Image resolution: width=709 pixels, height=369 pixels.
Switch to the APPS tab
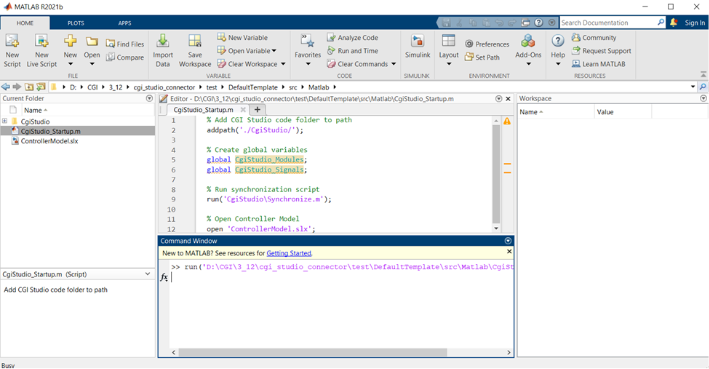pos(125,23)
